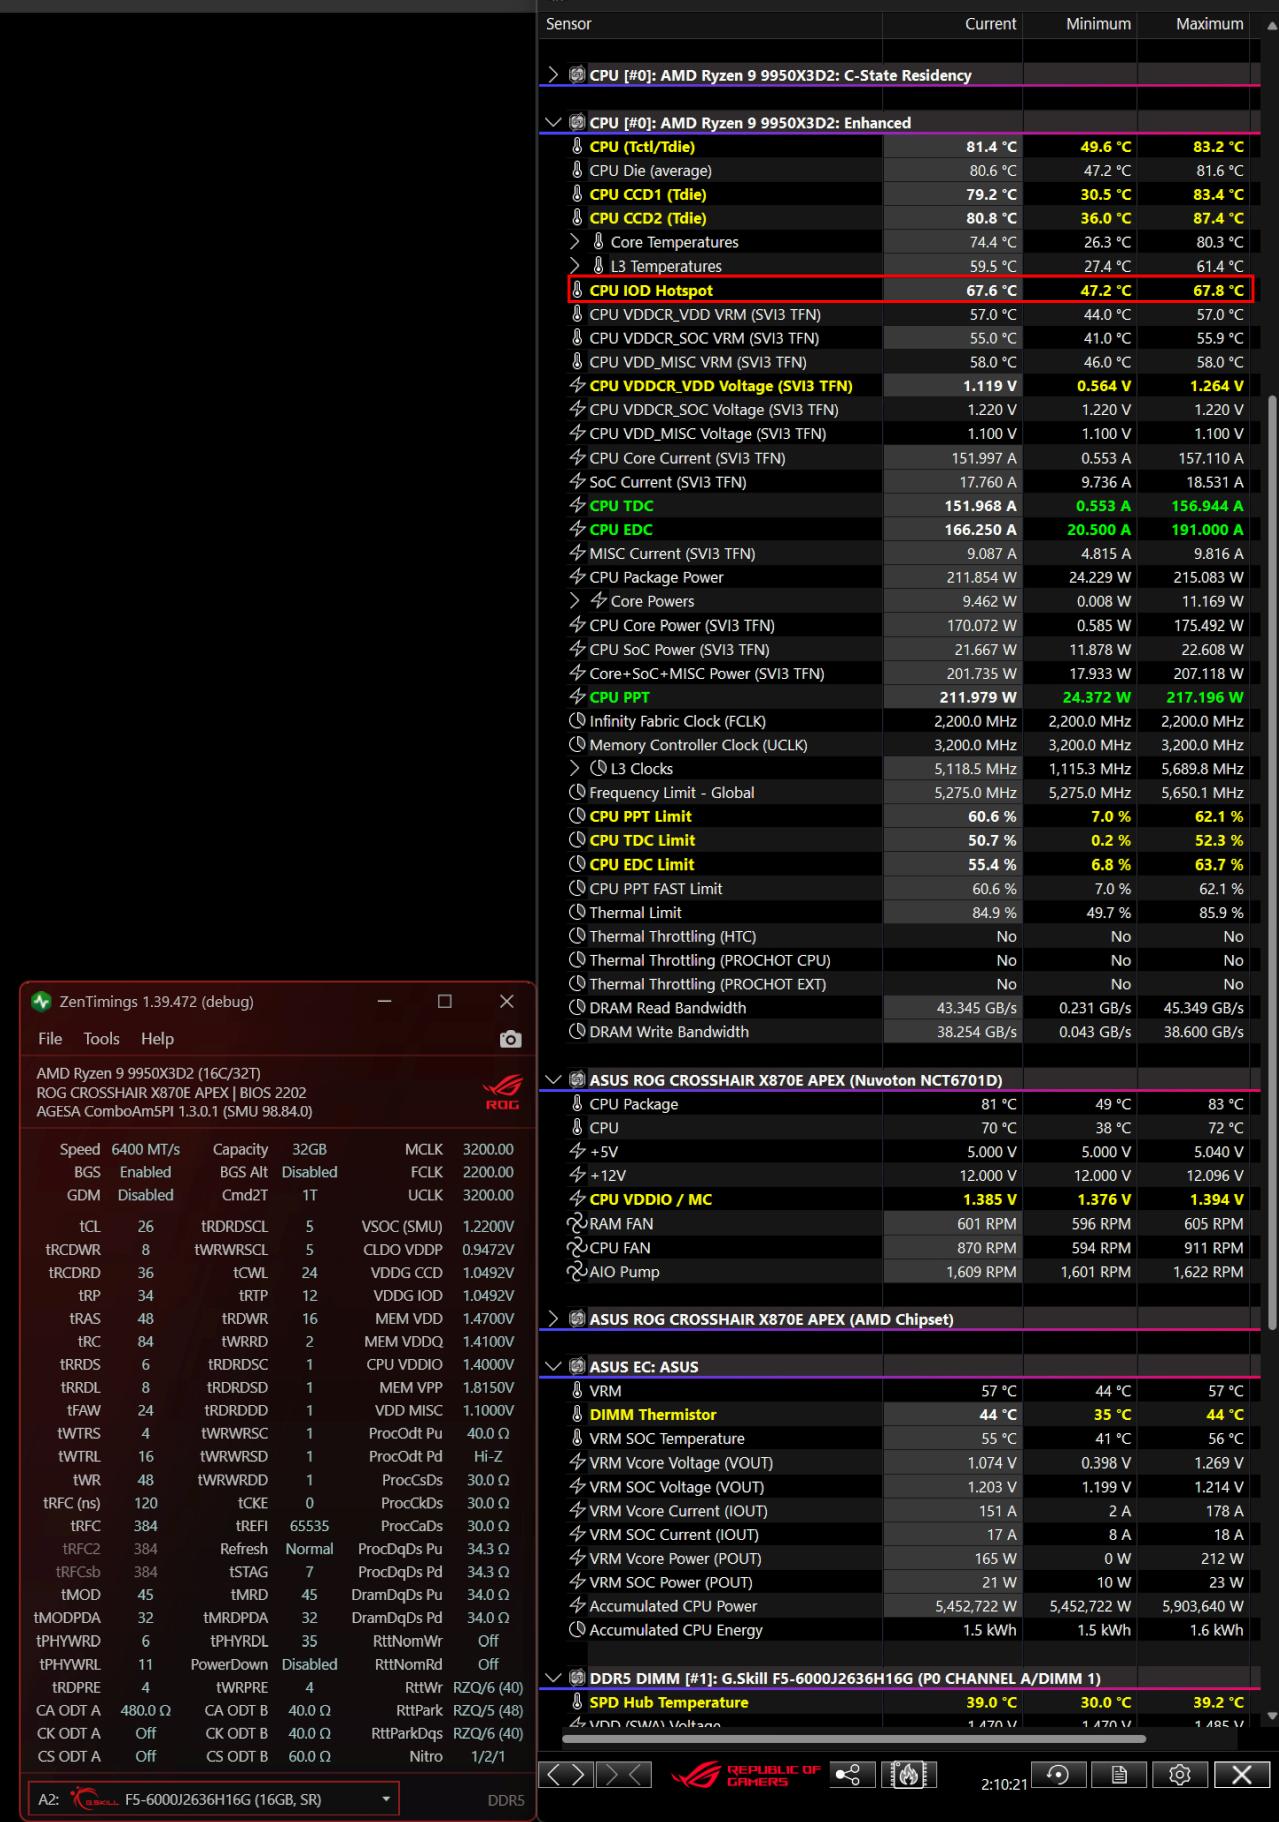
Task: Expand the L3 Temperatures row
Action: point(574,266)
